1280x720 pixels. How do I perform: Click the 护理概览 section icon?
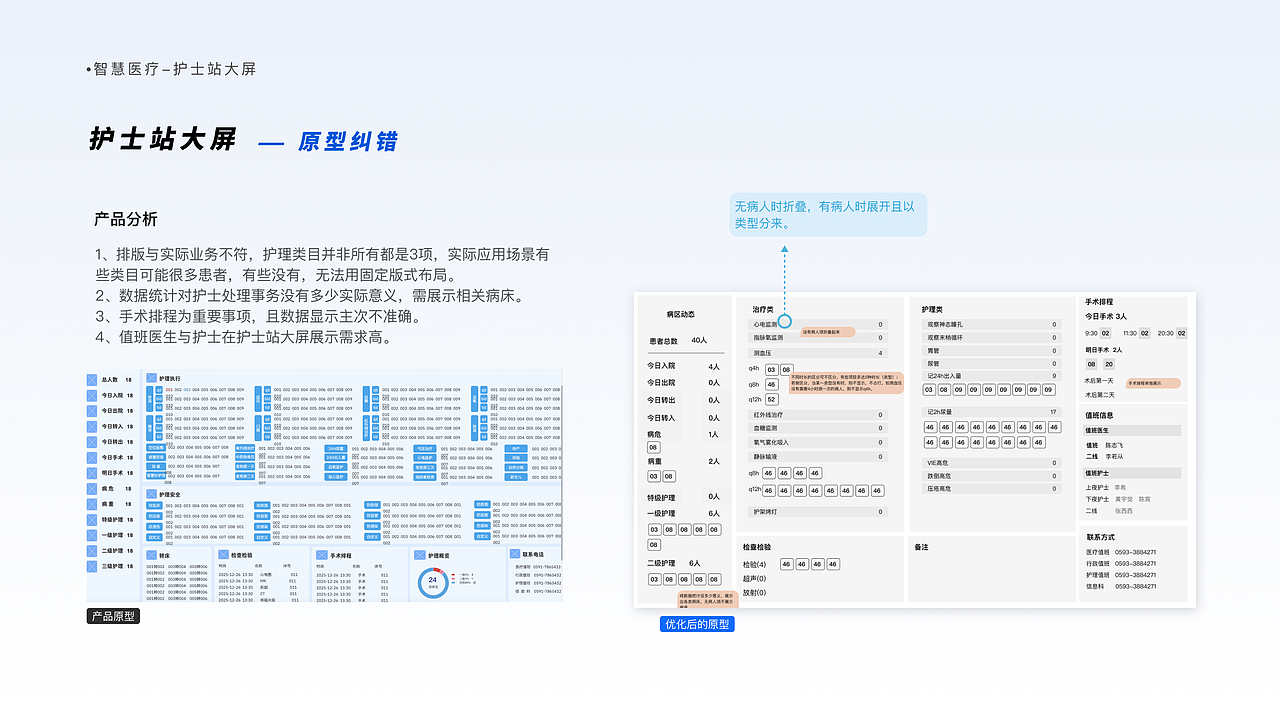420,555
